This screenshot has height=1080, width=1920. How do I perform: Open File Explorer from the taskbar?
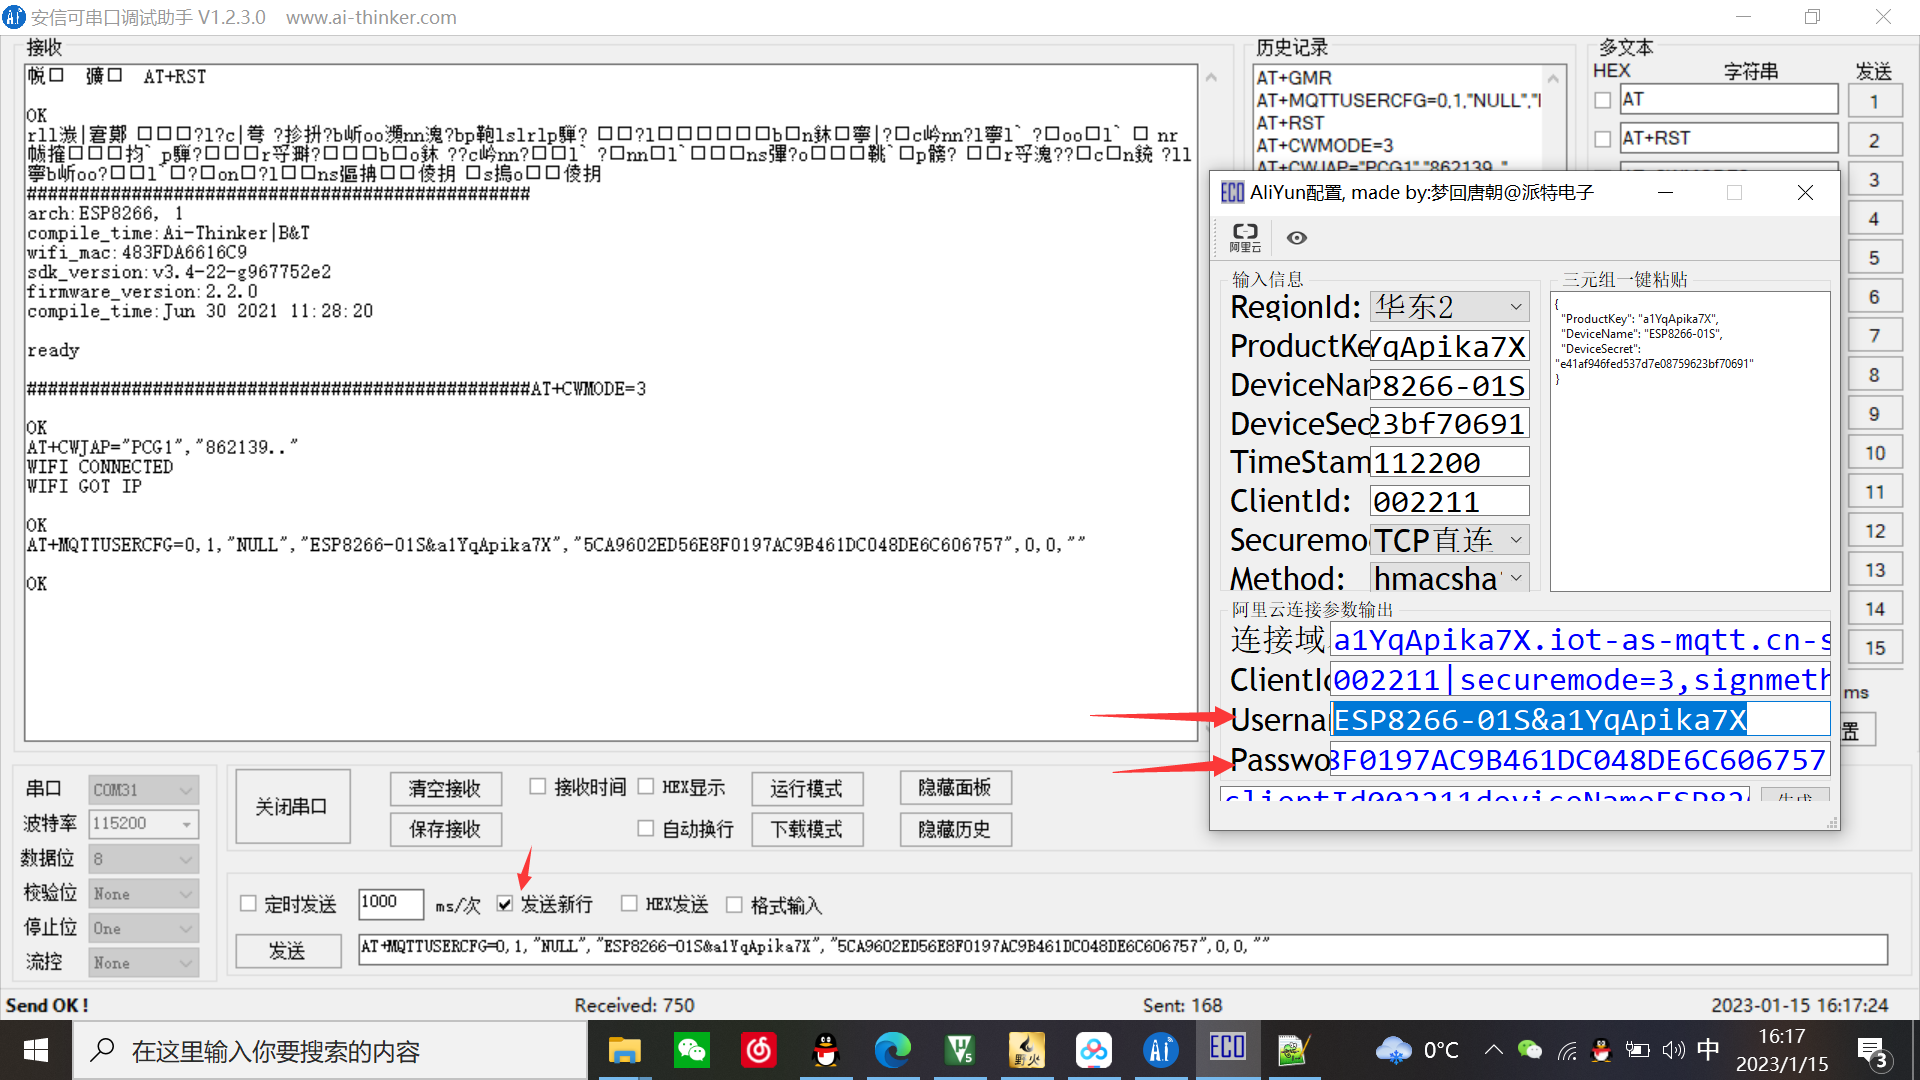pos(624,1050)
